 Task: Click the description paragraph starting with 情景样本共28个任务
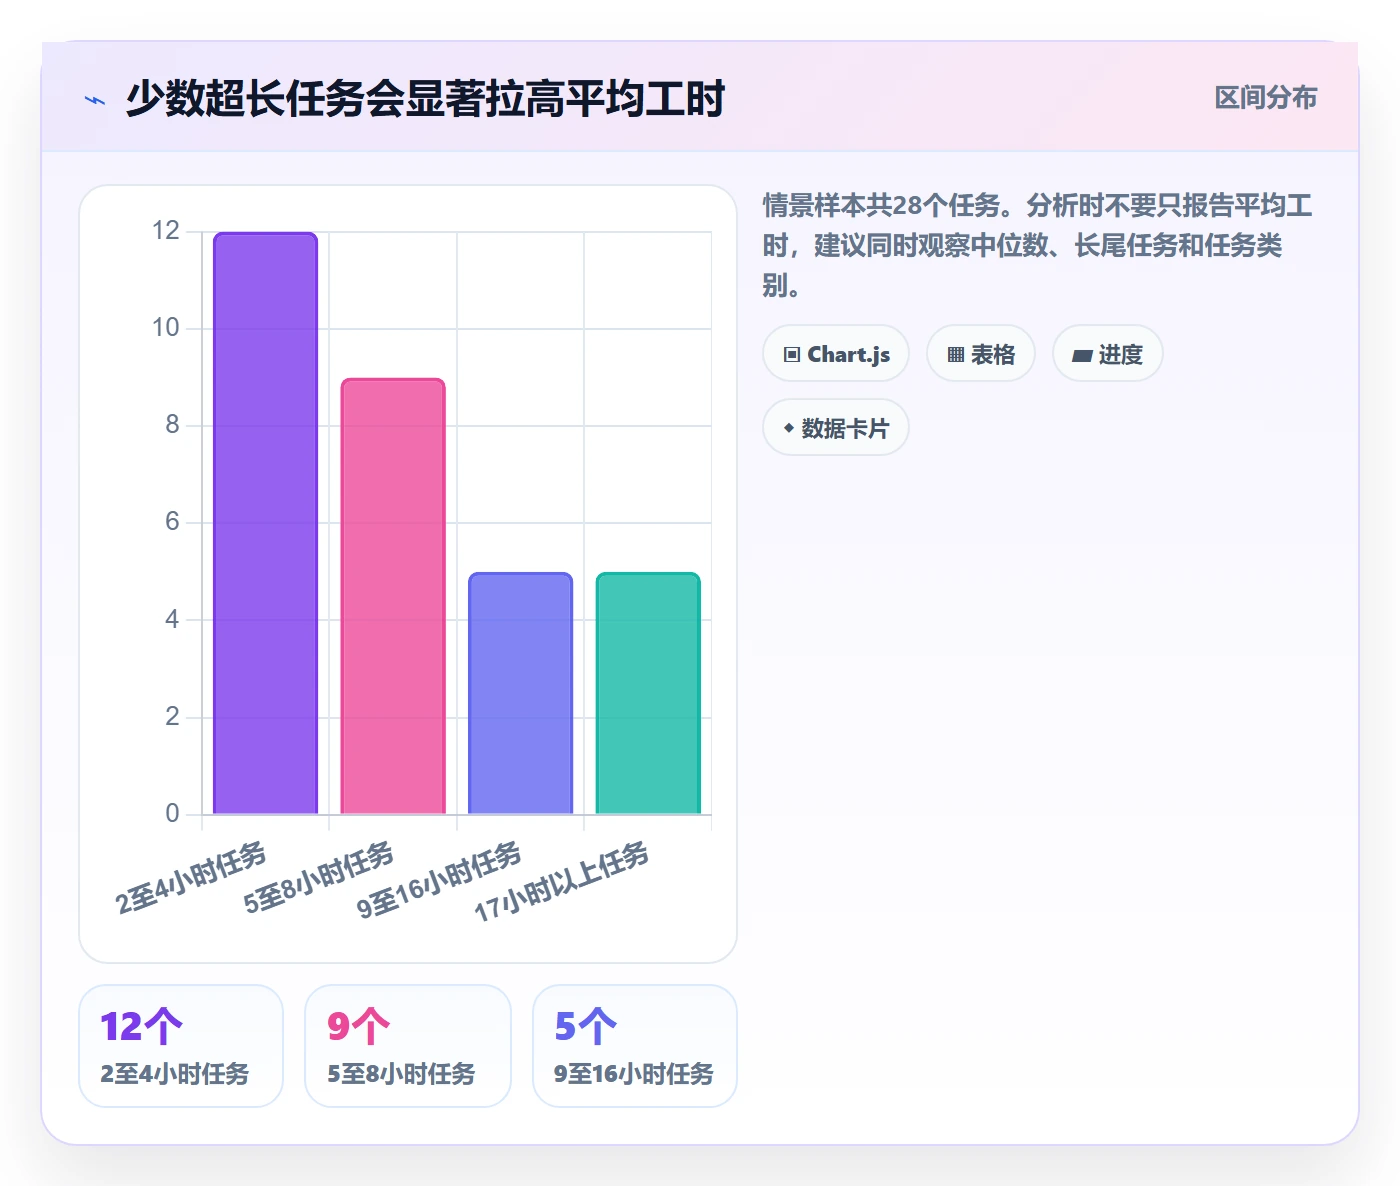pos(1038,246)
